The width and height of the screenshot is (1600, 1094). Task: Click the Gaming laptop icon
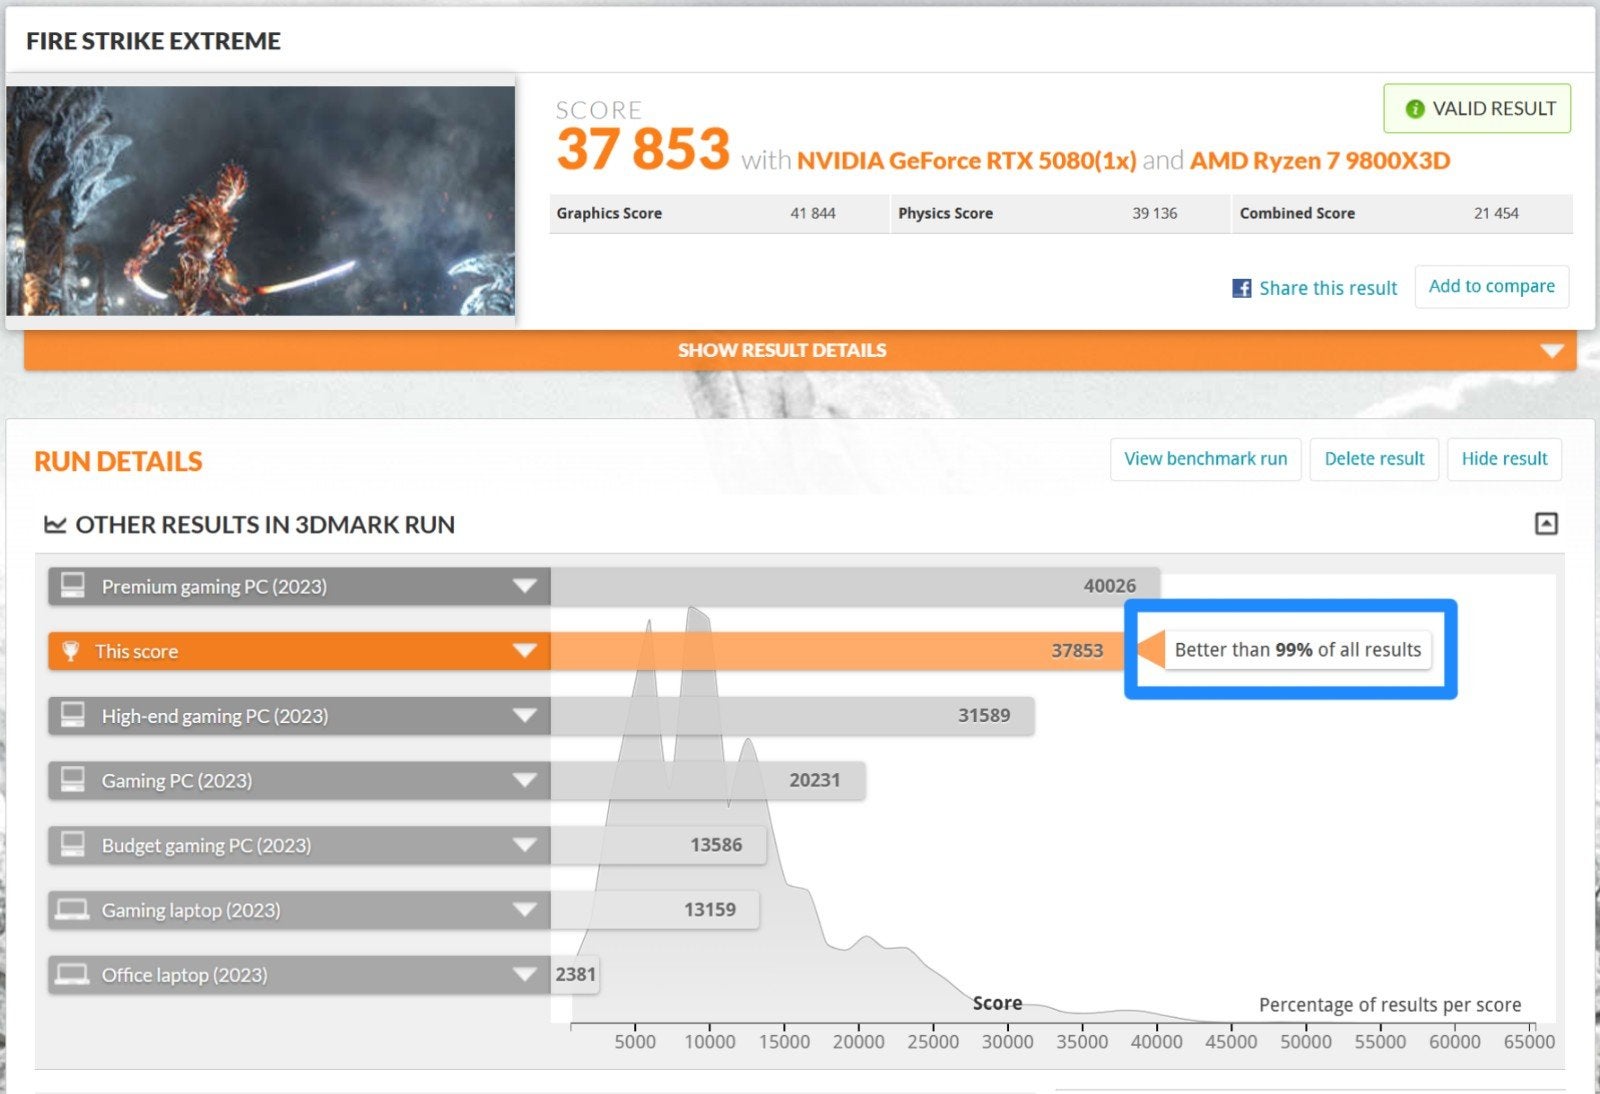point(72,909)
